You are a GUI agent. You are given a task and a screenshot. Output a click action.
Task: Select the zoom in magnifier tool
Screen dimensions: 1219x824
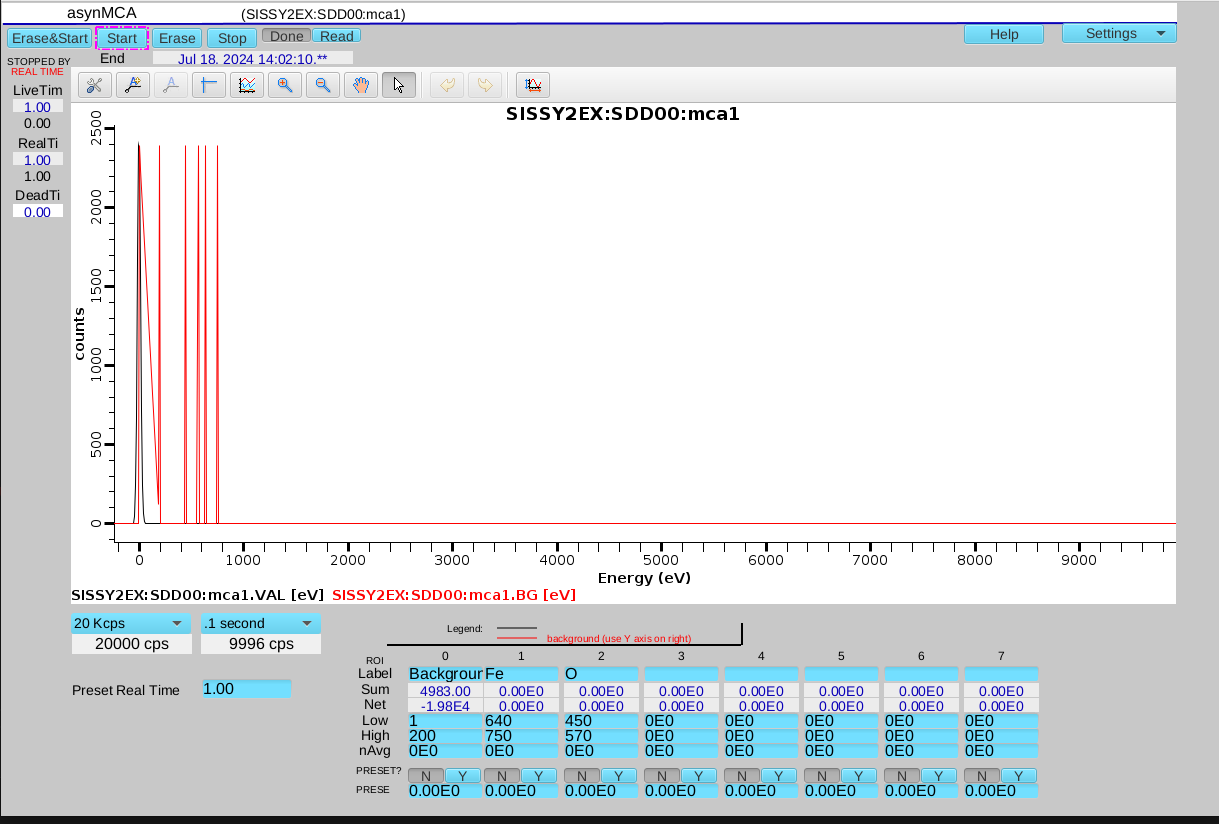pyautogui.click(x=284, y=85)
